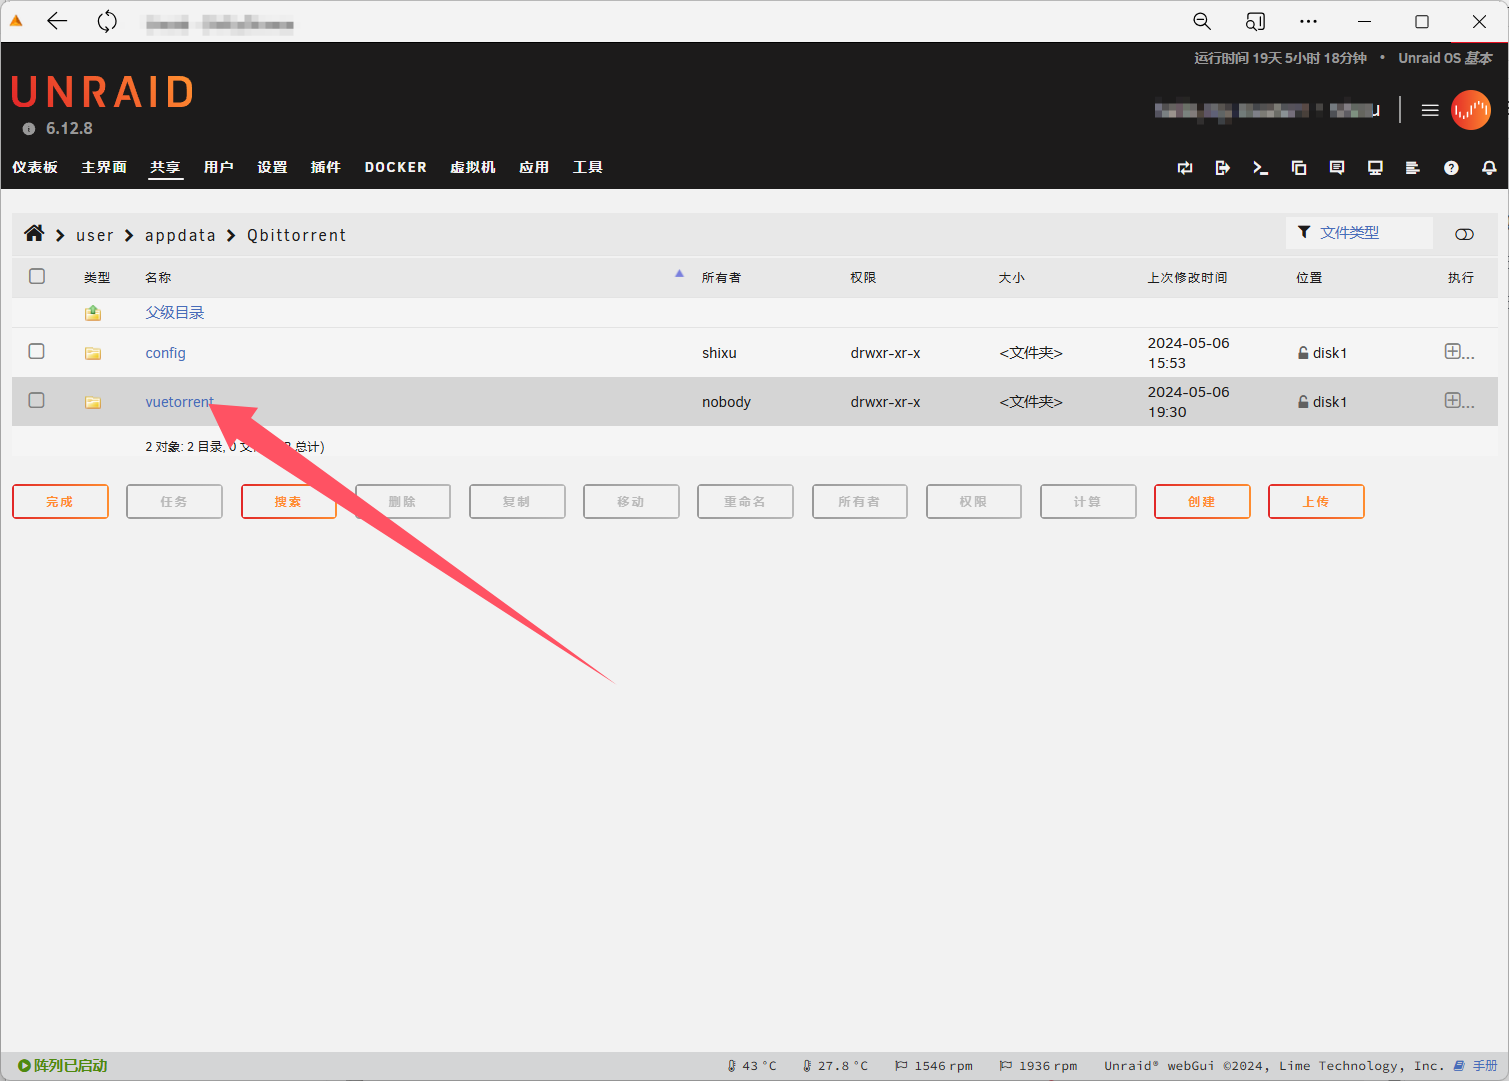This screenshot has width=1509, height=1081.
Task: Open the system info monitor icon
Action: pyautogui.click(x=1375, y=168)
